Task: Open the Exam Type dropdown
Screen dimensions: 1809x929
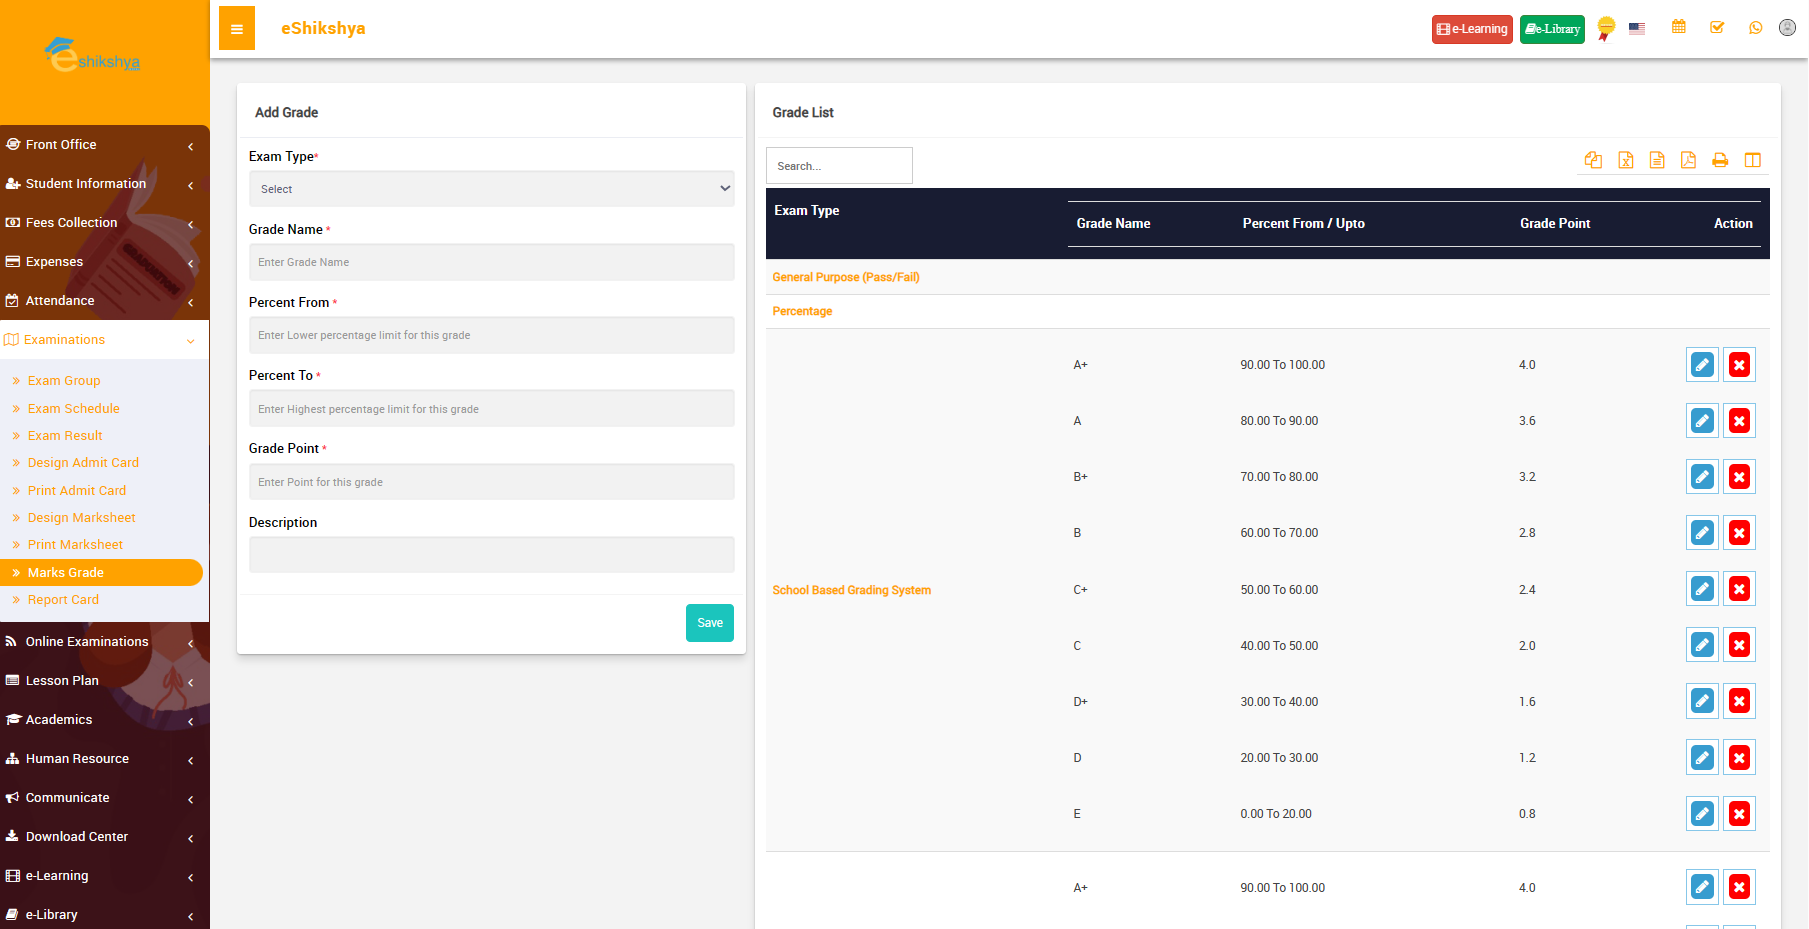Action: tap(491, 189)
